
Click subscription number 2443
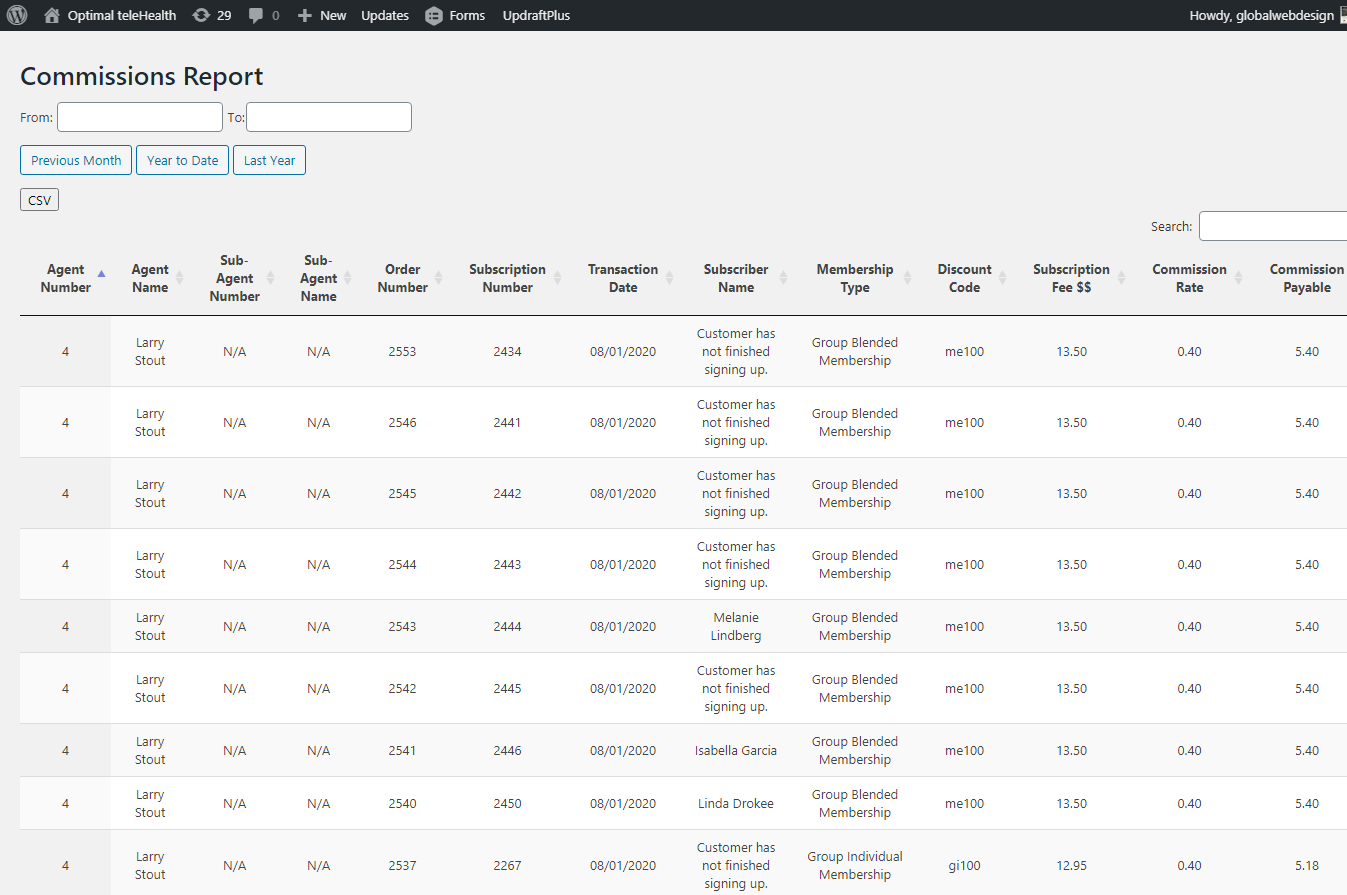pos(507,565)
